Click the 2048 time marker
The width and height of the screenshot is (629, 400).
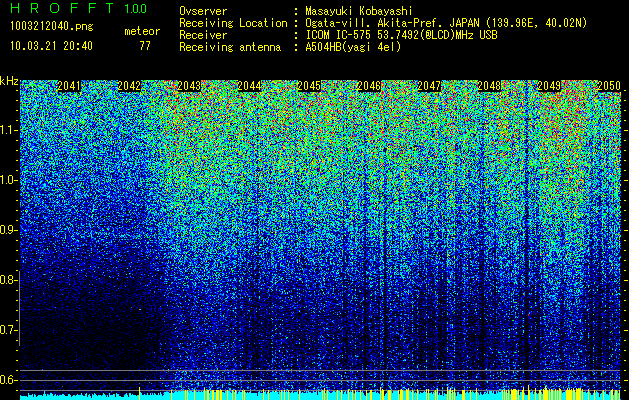click(489, 86)
